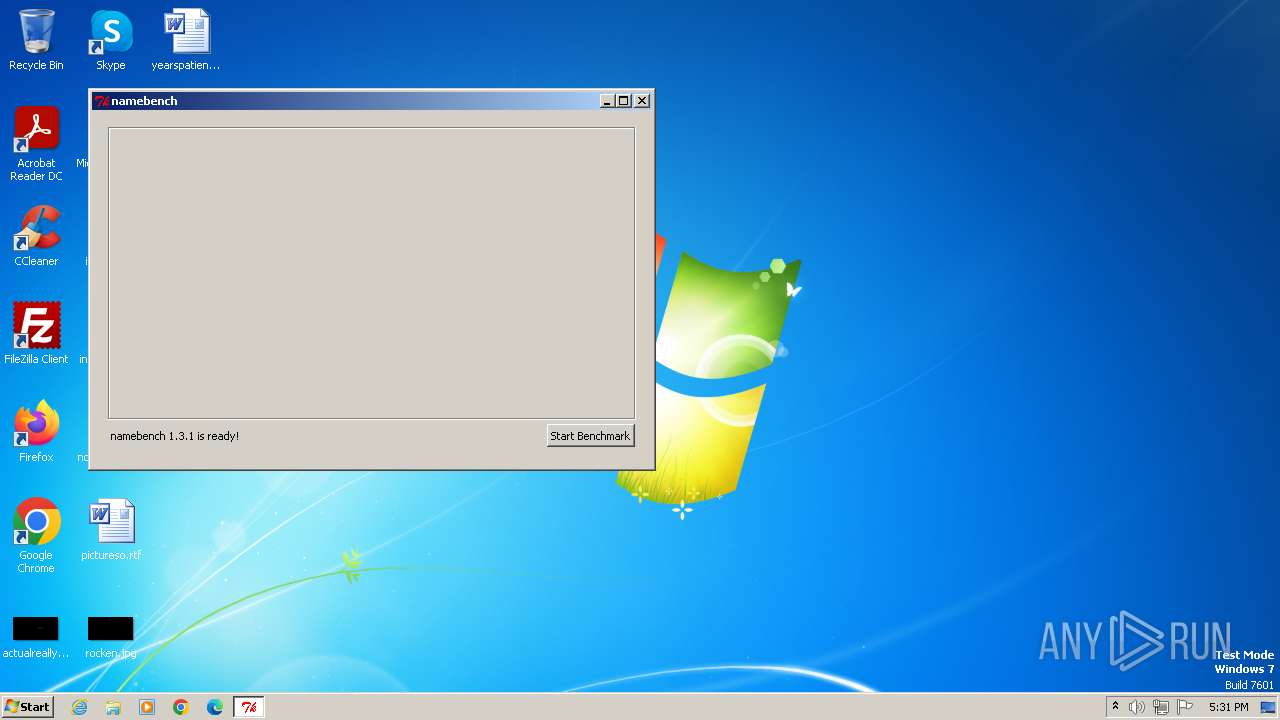The height and width of the screenshot is (720, 1280).
Task: Switch to the namebench taskbar button
Action: 249,707
